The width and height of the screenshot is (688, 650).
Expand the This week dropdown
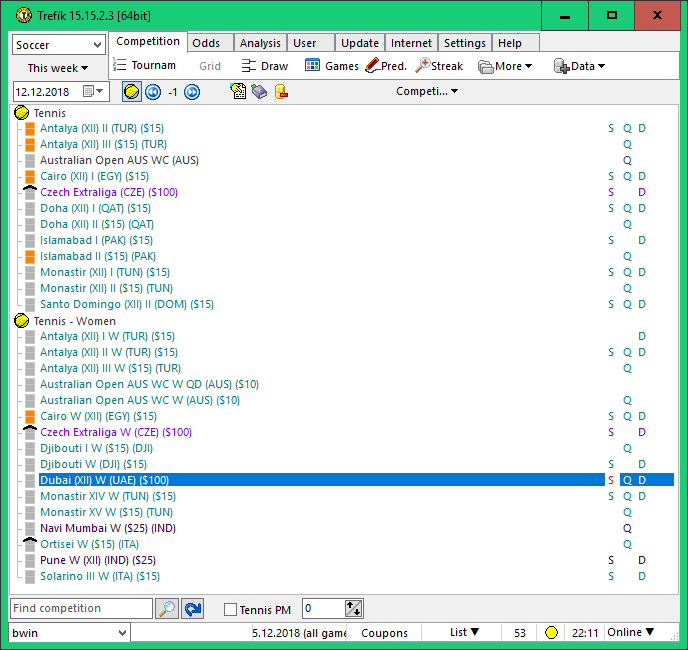58,68
